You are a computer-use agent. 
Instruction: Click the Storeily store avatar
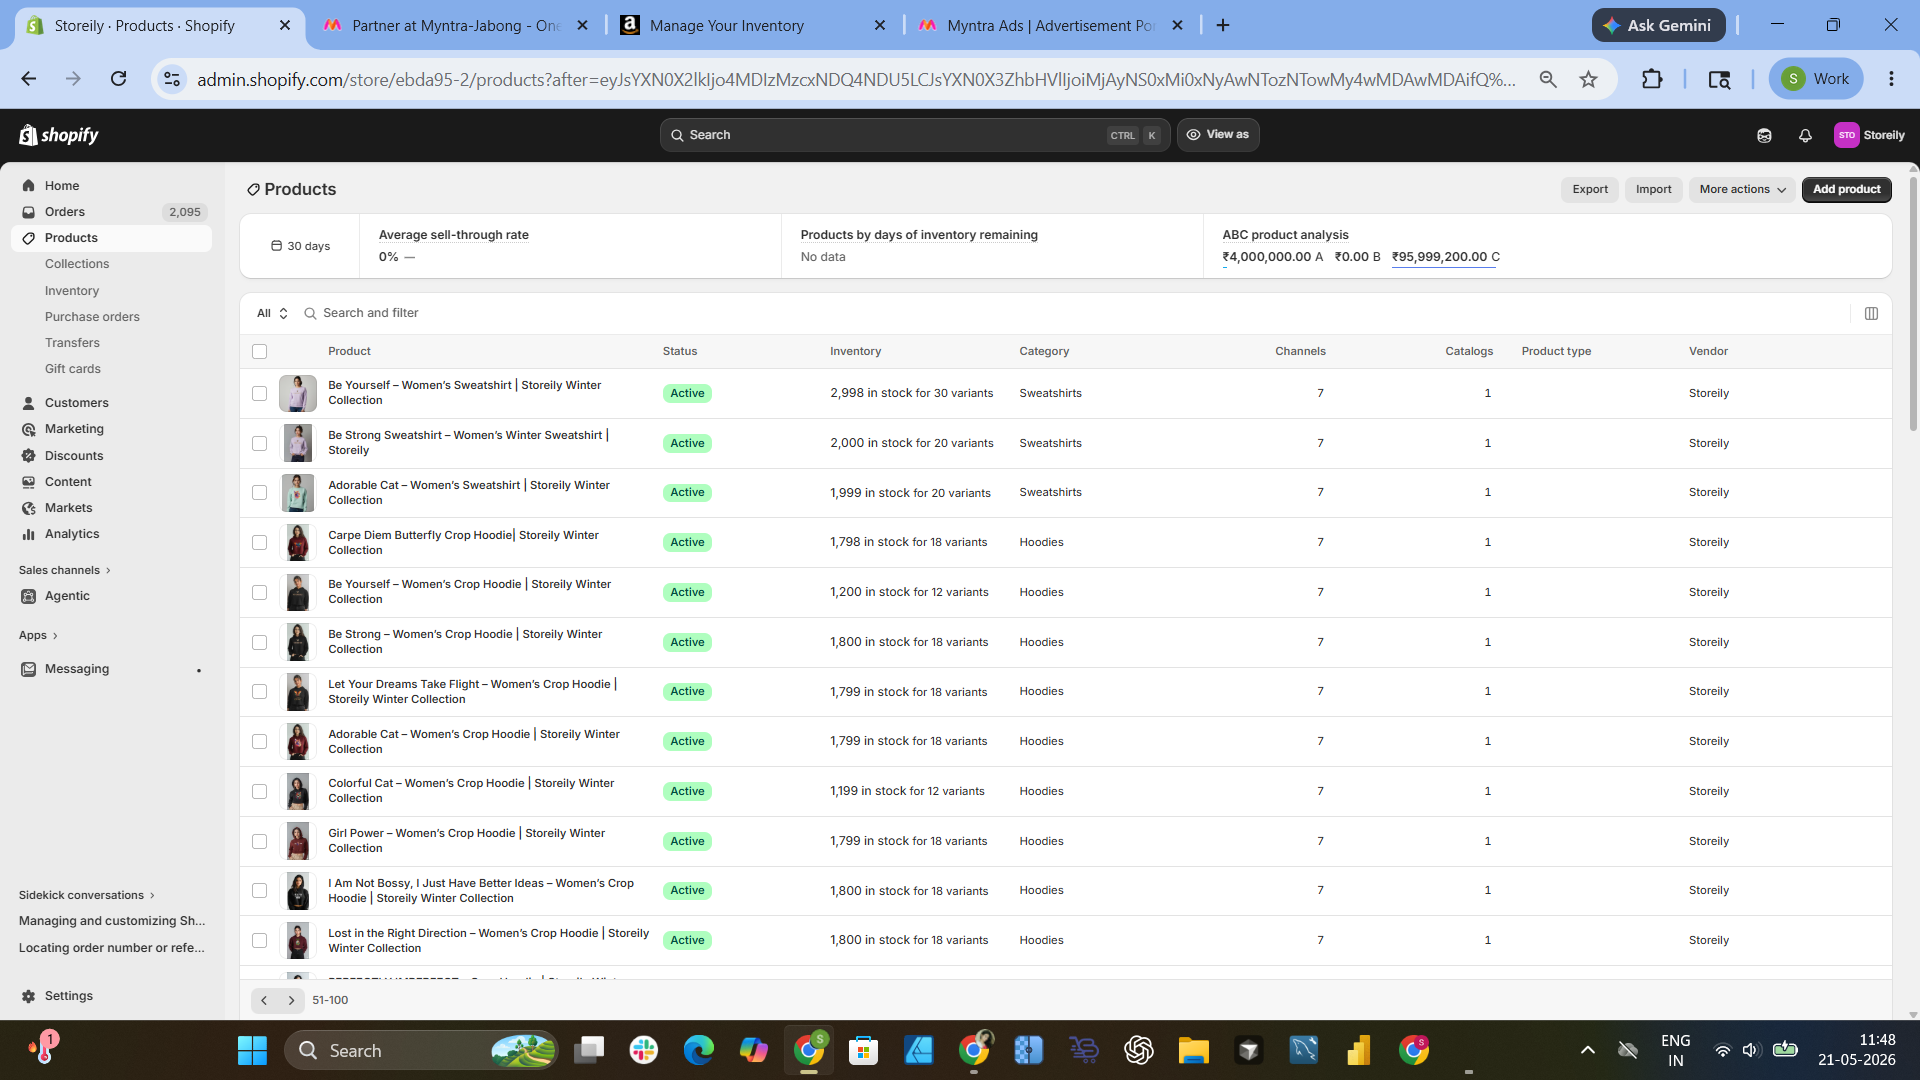click(1846, 135)
